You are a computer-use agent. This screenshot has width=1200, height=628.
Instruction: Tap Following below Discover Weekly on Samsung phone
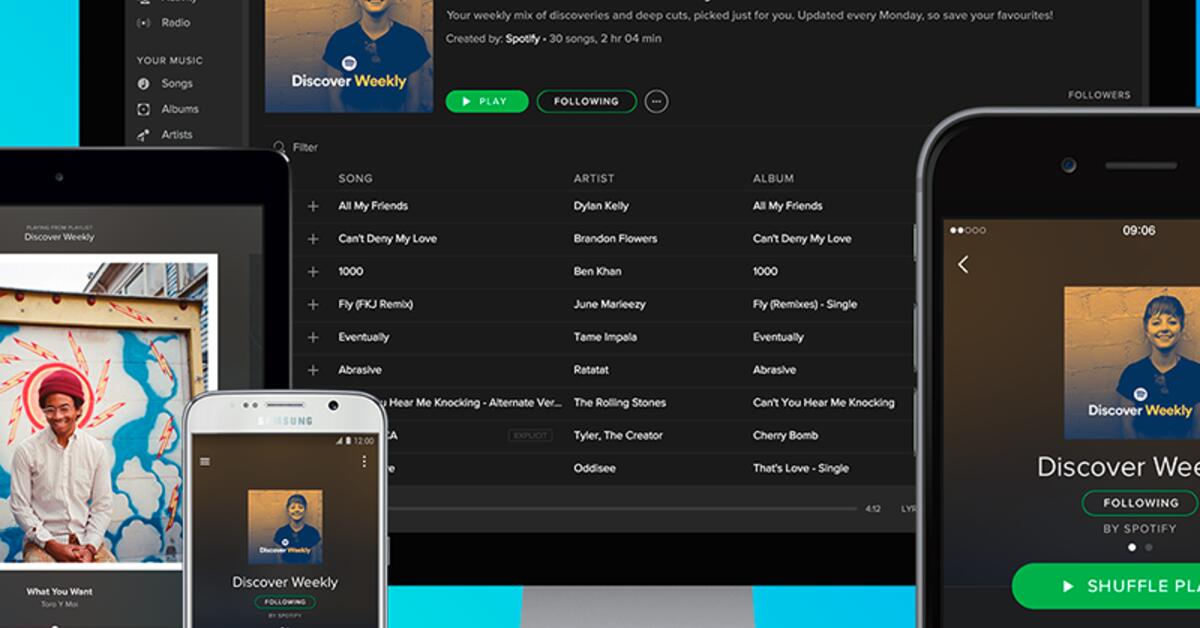(x=285, y=601)
